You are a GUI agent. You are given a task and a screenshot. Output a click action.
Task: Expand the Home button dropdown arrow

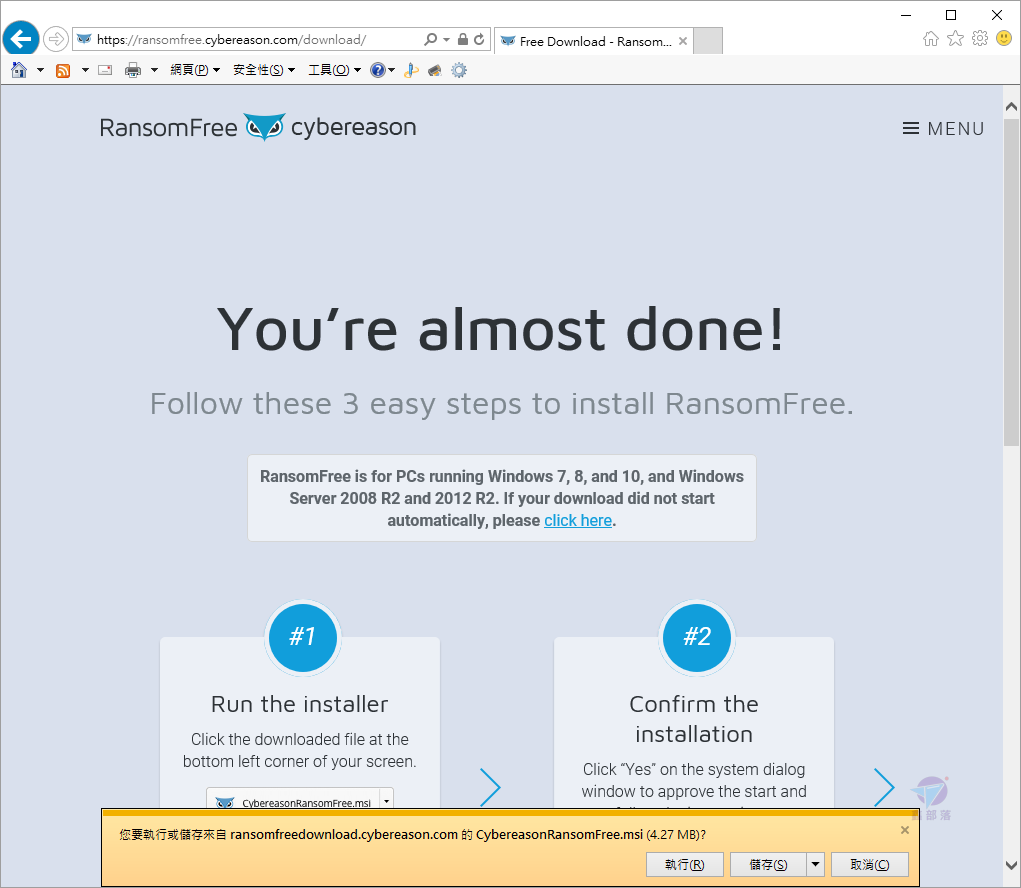pos(40,70)
